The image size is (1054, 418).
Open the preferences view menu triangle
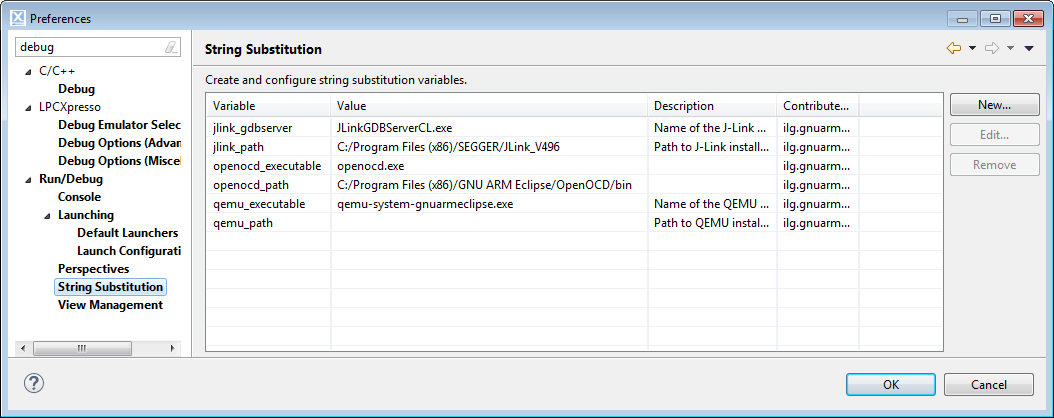coord(1029,49)
